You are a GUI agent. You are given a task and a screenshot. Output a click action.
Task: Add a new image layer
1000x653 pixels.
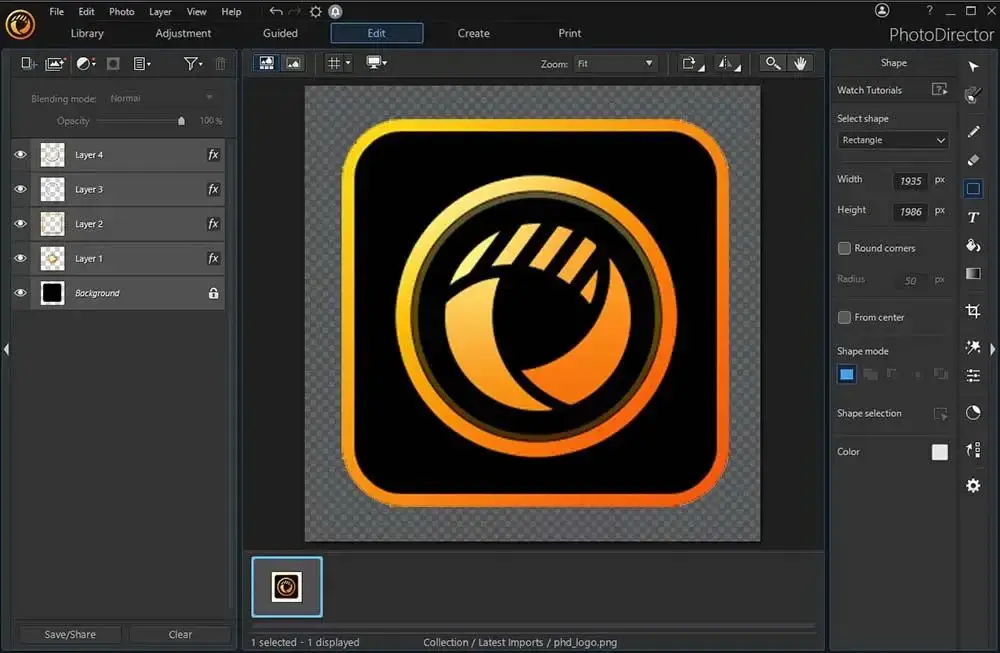[x=55, y=63]
